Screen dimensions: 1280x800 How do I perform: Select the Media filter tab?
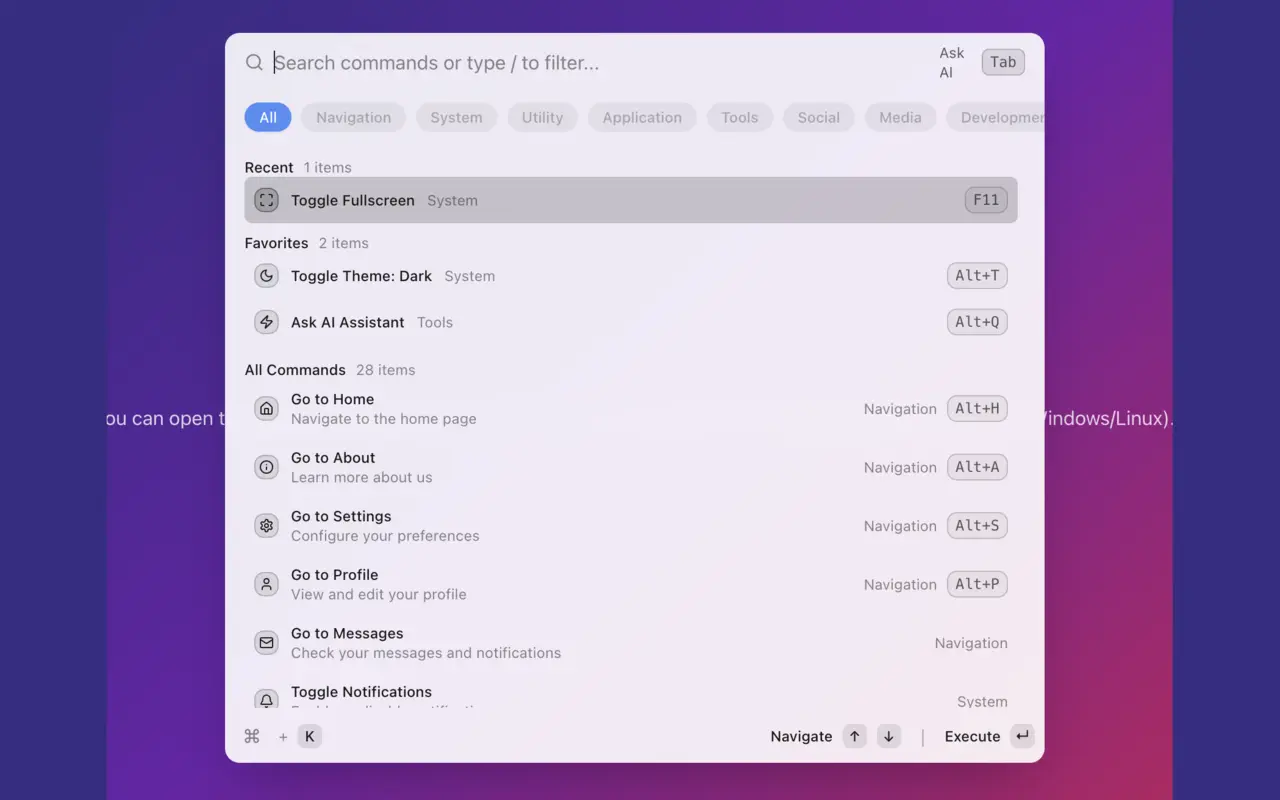click(x=901, y=117)
